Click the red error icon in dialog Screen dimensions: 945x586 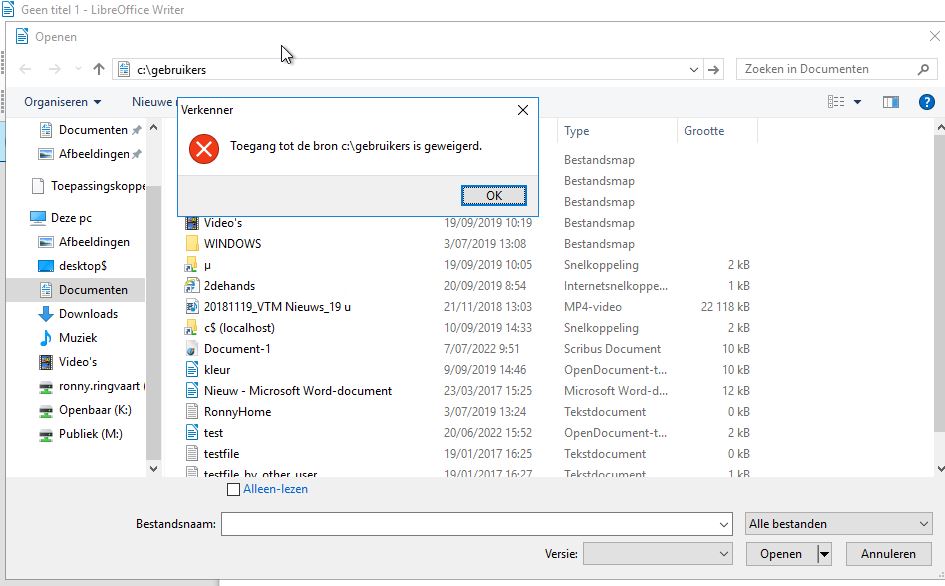(x=204, y=149)
